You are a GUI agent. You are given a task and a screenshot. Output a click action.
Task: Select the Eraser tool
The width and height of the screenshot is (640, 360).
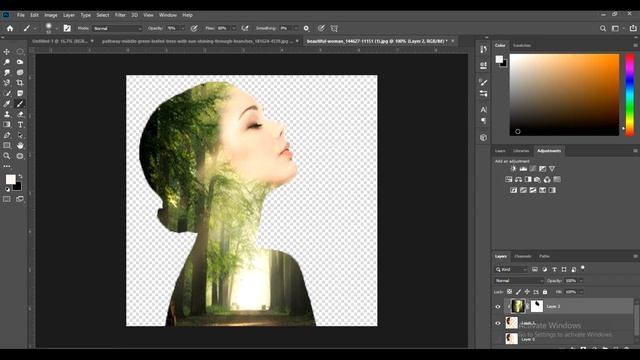click(x=20, y=115)
